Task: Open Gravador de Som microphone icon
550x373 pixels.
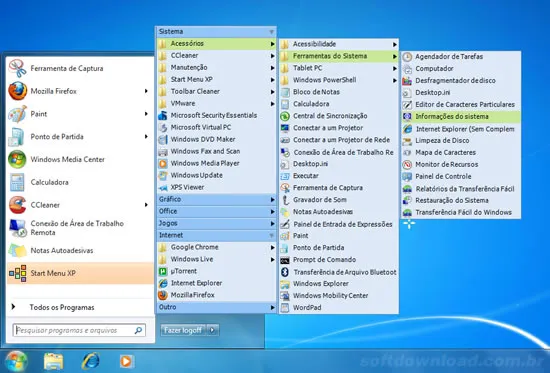Action: coord(285,200)
